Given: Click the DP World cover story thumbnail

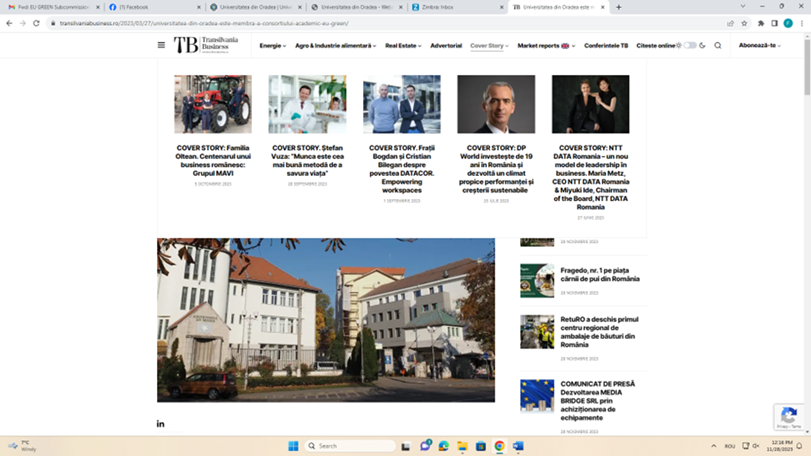Looking at the screenshot, I should [x=496, y=104].
